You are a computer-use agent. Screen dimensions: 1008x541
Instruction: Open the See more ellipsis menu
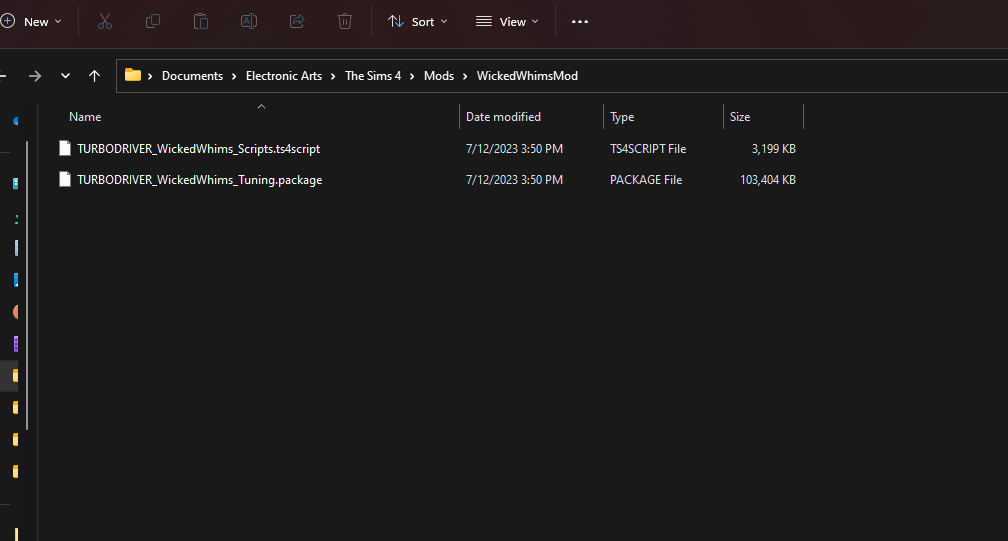click(580, 21)
